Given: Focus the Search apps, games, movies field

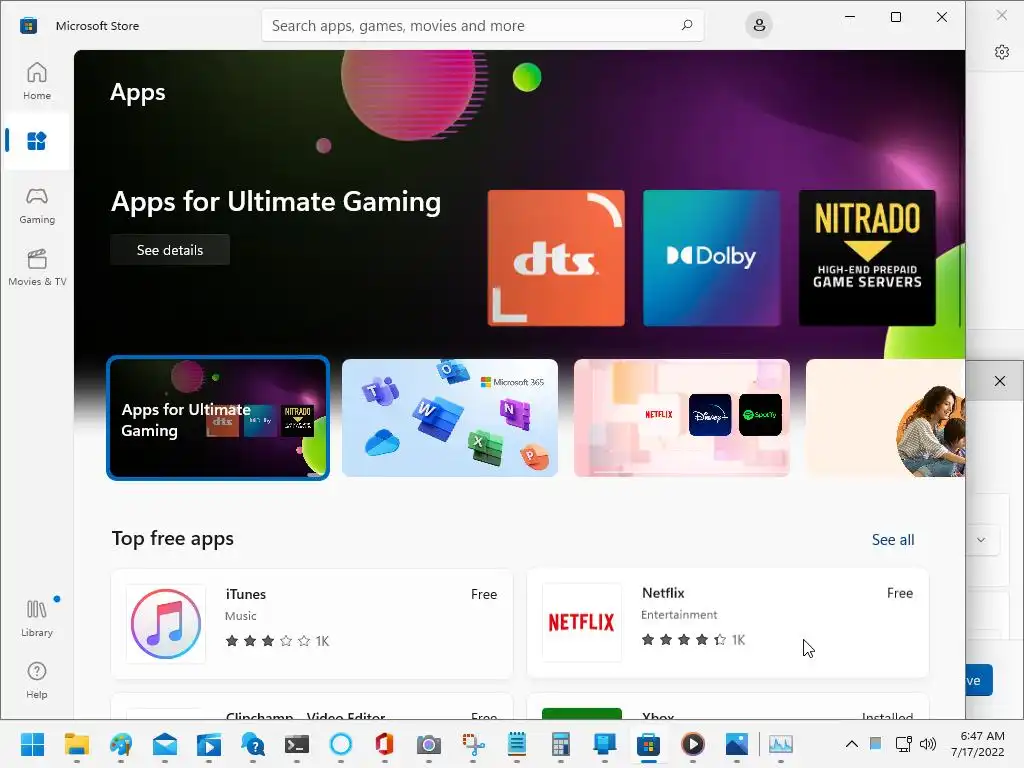Looking at the screenshot, I should click(x=483, y=25).
